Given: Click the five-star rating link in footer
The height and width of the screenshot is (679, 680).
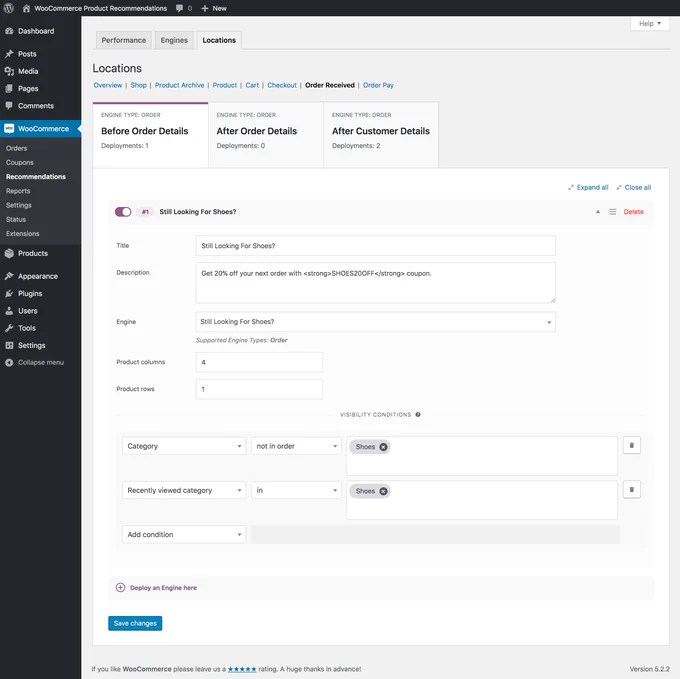Looking at the screenshot, I should (x=242, y=669).
